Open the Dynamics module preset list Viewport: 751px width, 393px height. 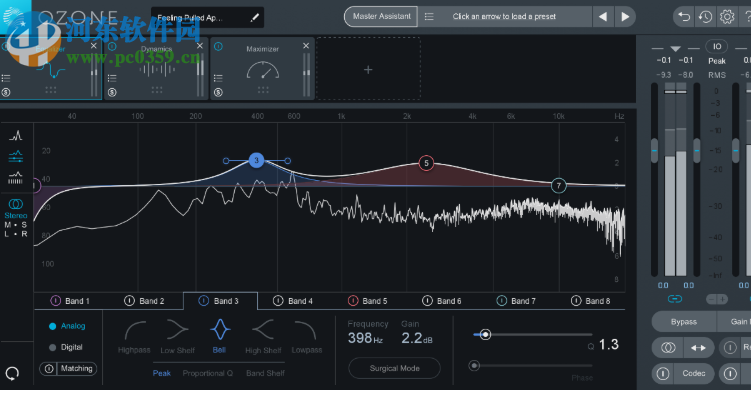[112, 78]
